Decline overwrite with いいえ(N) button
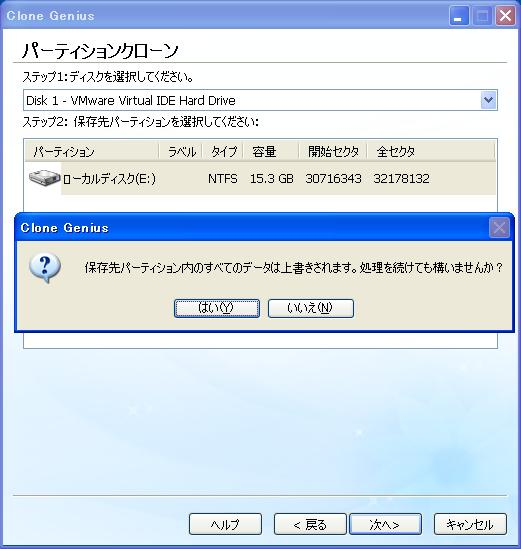Viewport: 521px width, 549px height. (311, 308)
